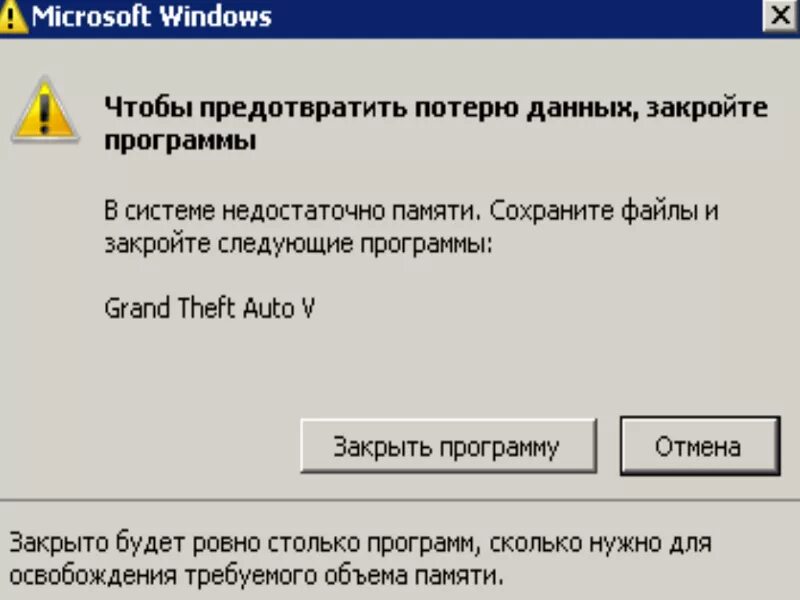Close the dialog with the X button

click(x=780, y=16)
